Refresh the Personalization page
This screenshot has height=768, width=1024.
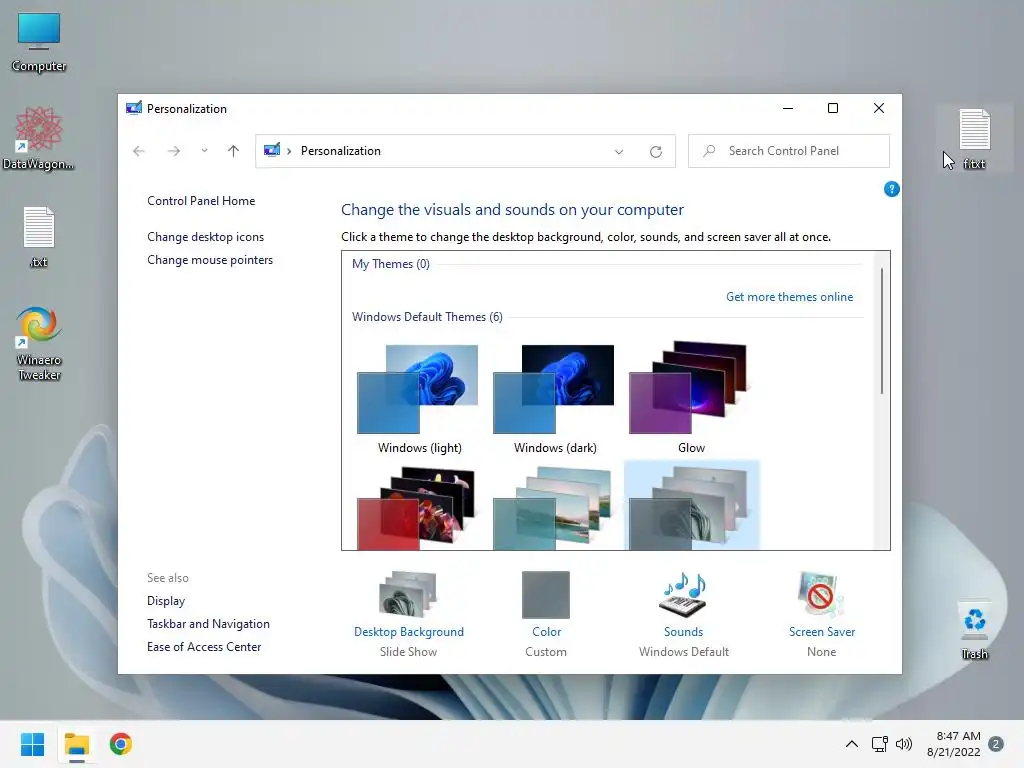click(656, 152)
